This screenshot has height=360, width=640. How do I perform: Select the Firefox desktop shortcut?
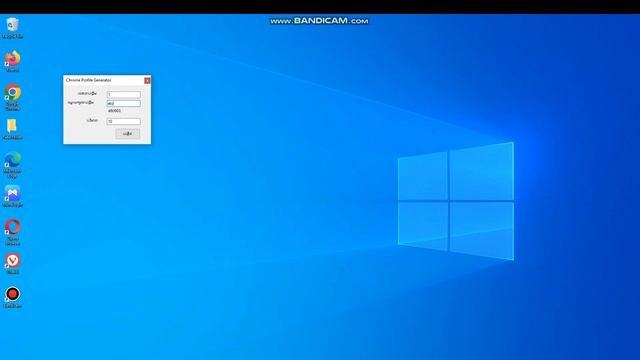[x=13, y=62]
